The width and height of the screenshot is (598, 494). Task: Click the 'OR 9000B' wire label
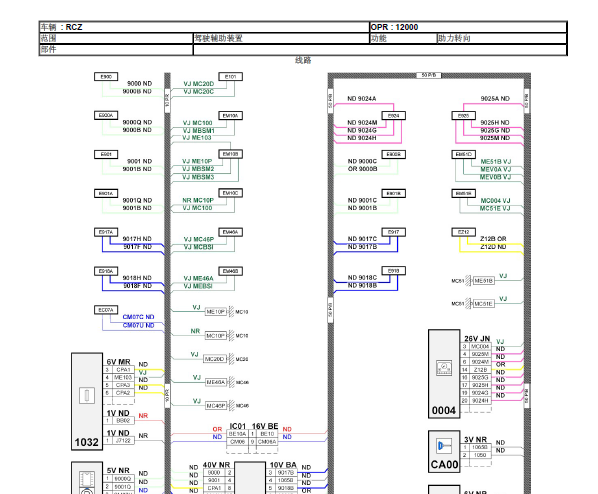coord(362,169)
